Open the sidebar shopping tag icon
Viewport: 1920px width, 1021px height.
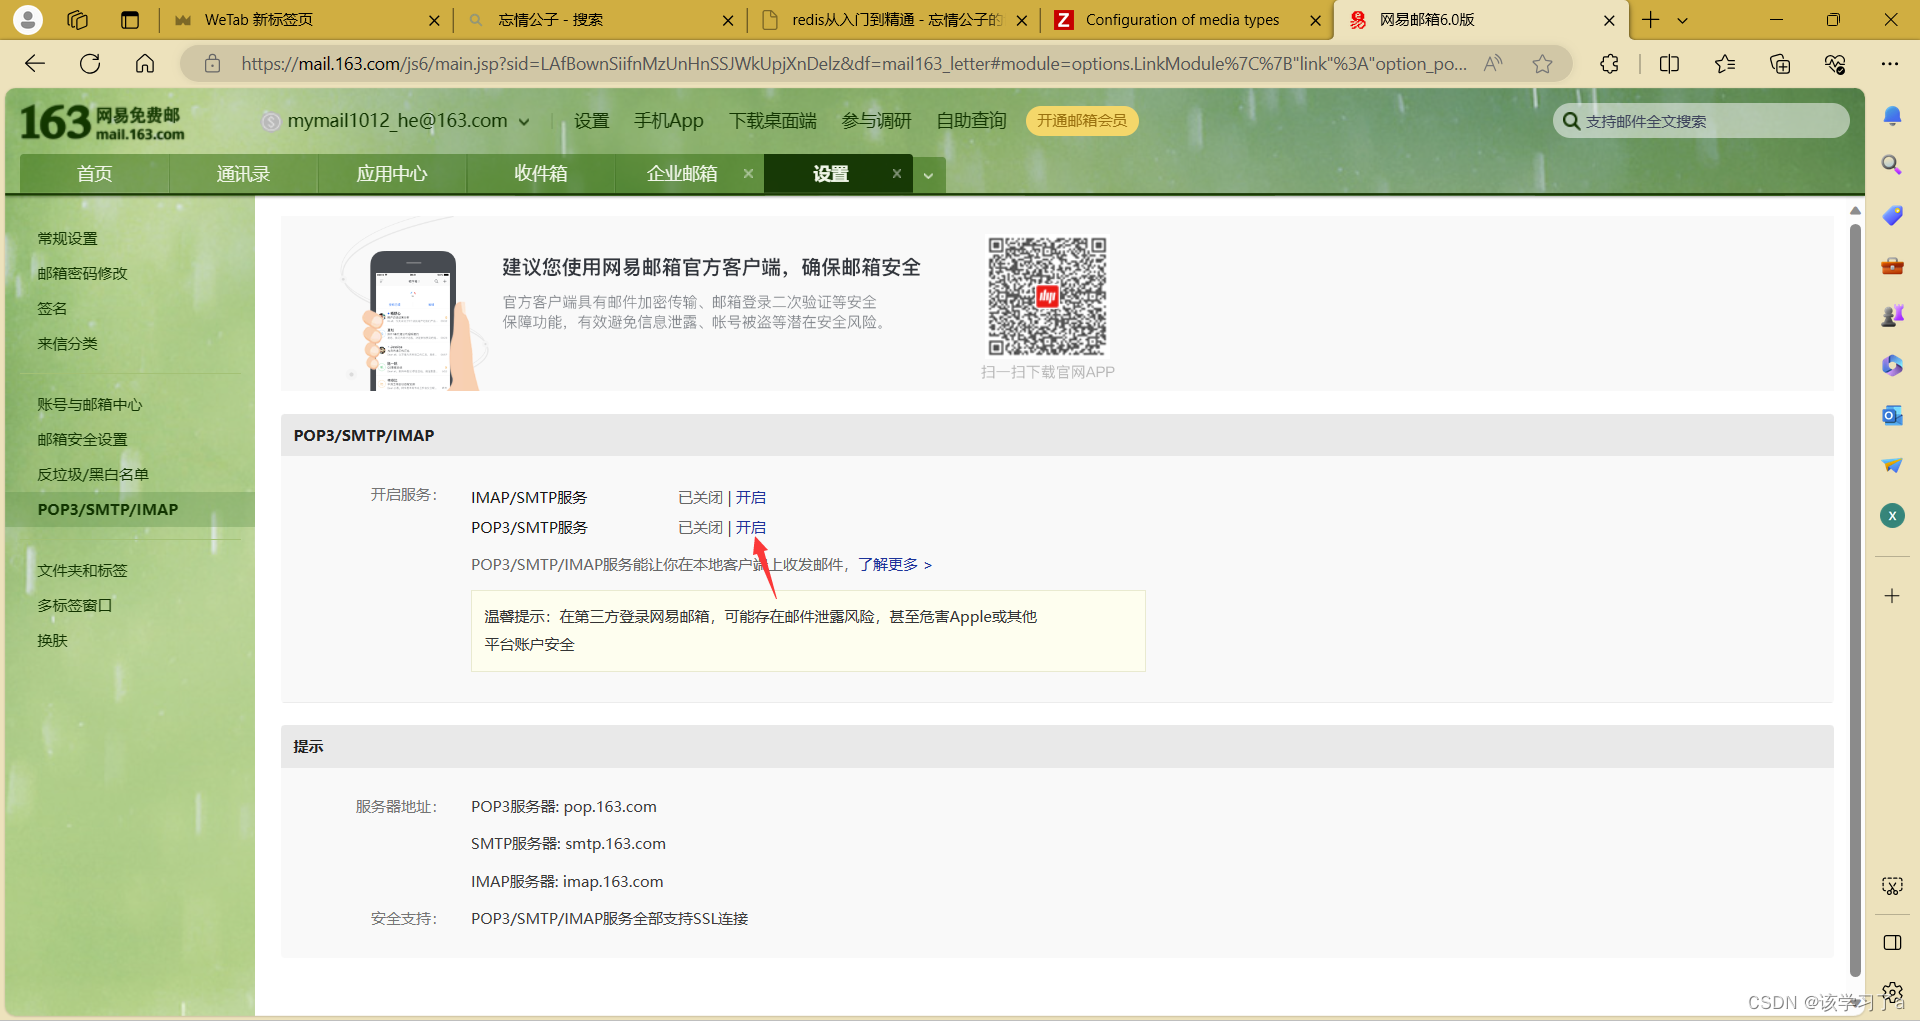1892,216
